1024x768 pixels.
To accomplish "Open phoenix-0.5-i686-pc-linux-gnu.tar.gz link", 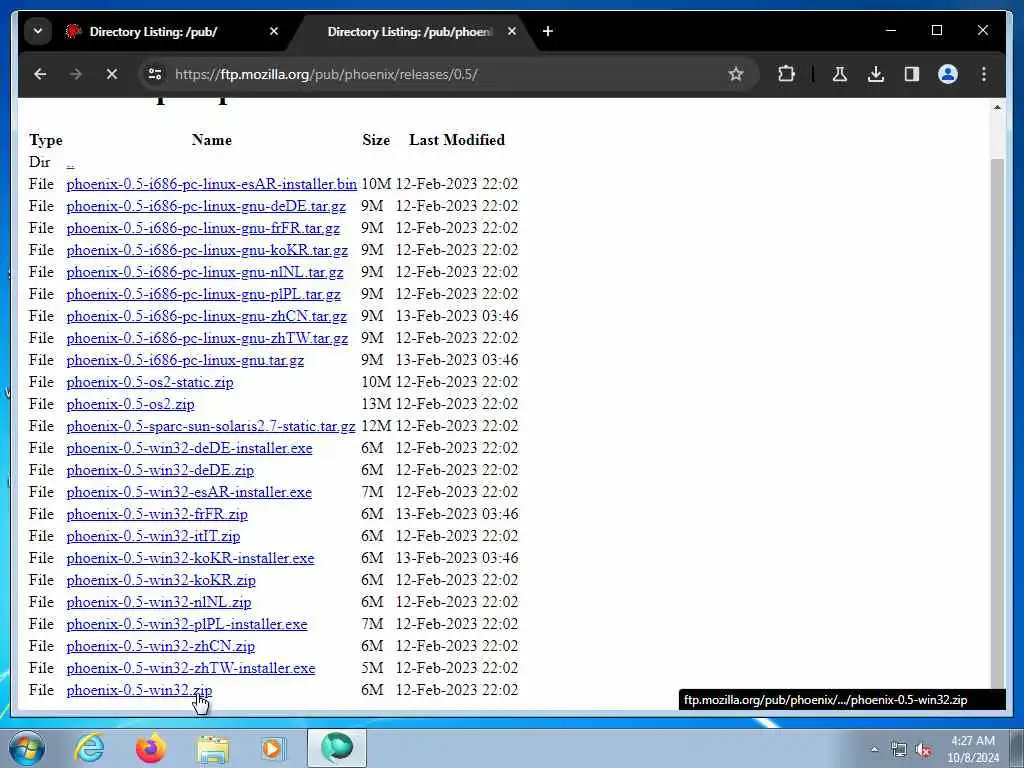I will tap(185, 360).
